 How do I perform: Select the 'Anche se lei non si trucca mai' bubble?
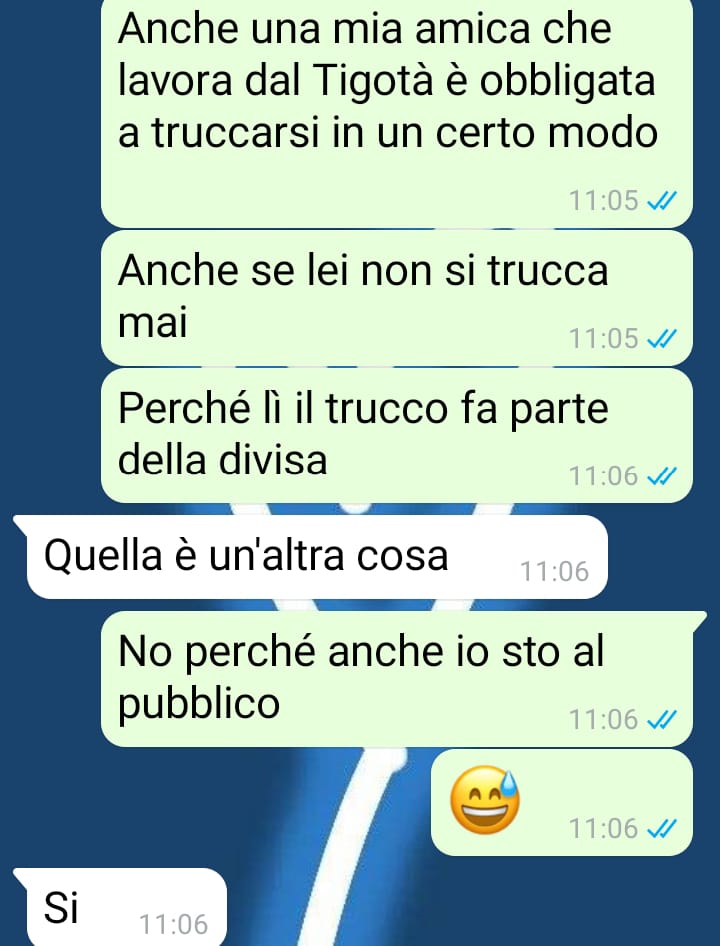[397, 298]
